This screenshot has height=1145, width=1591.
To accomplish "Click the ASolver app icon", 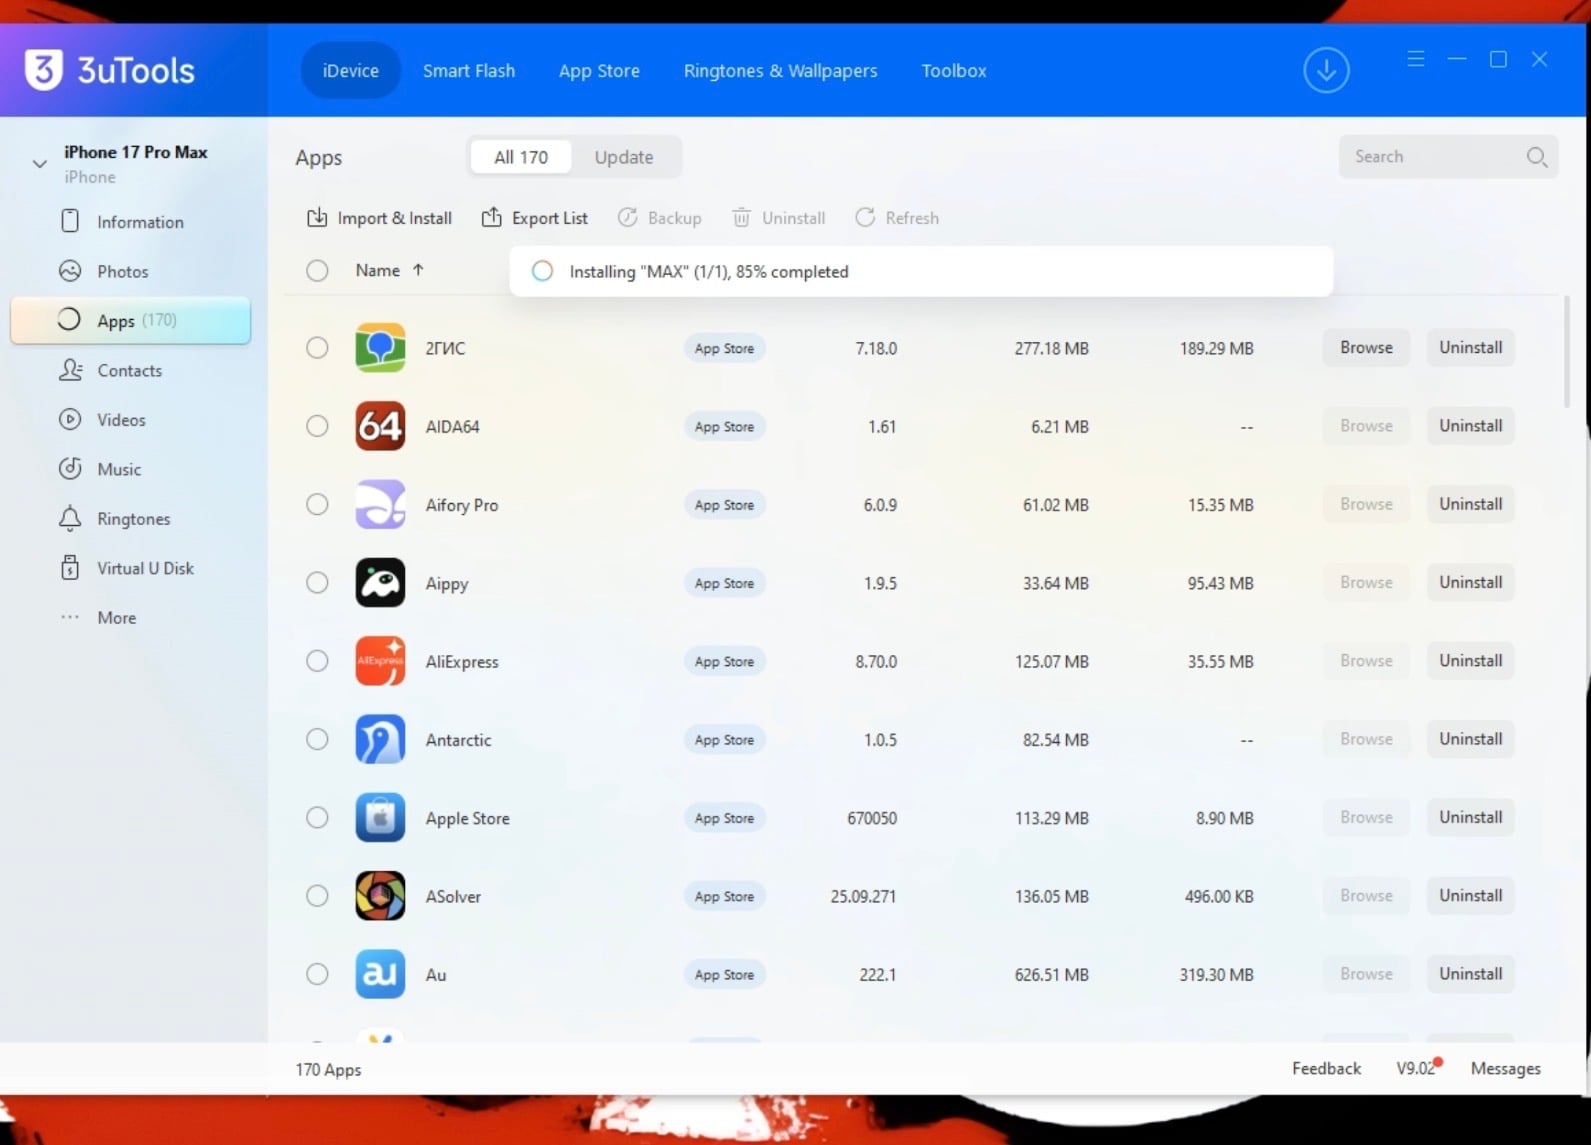I will point(380,896).
